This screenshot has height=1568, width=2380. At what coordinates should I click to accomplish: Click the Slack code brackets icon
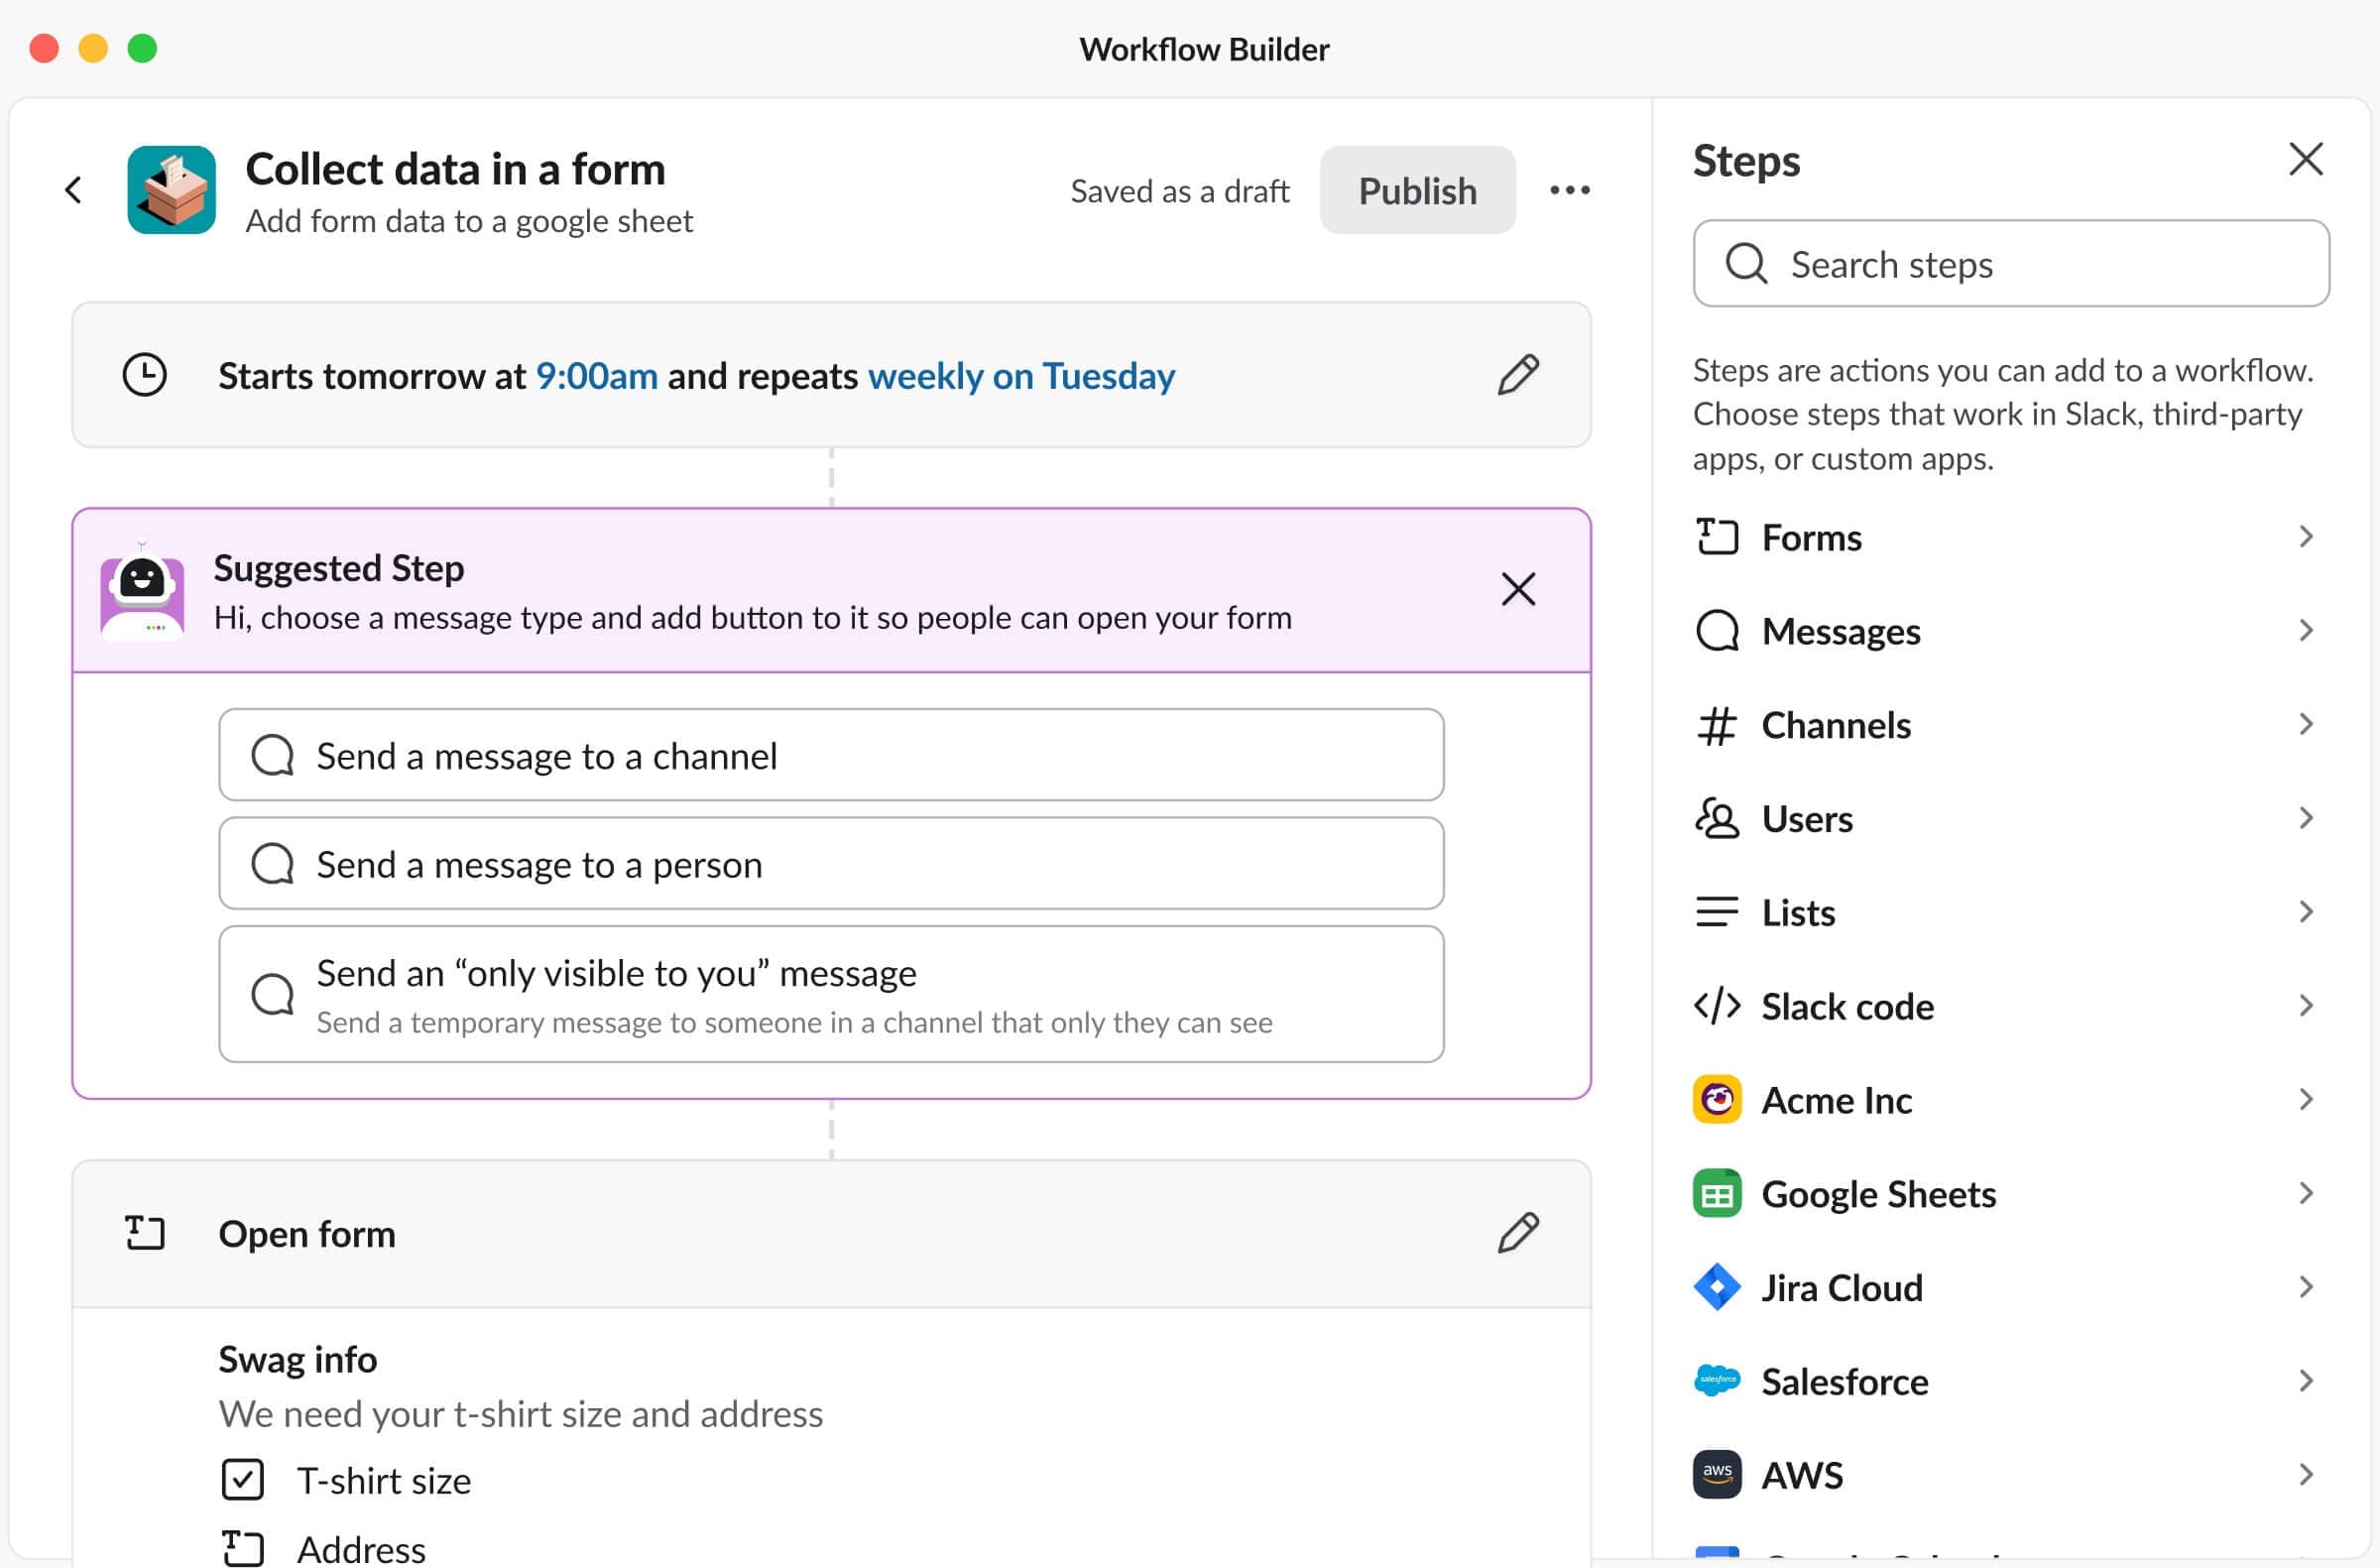[1717, 1006]
